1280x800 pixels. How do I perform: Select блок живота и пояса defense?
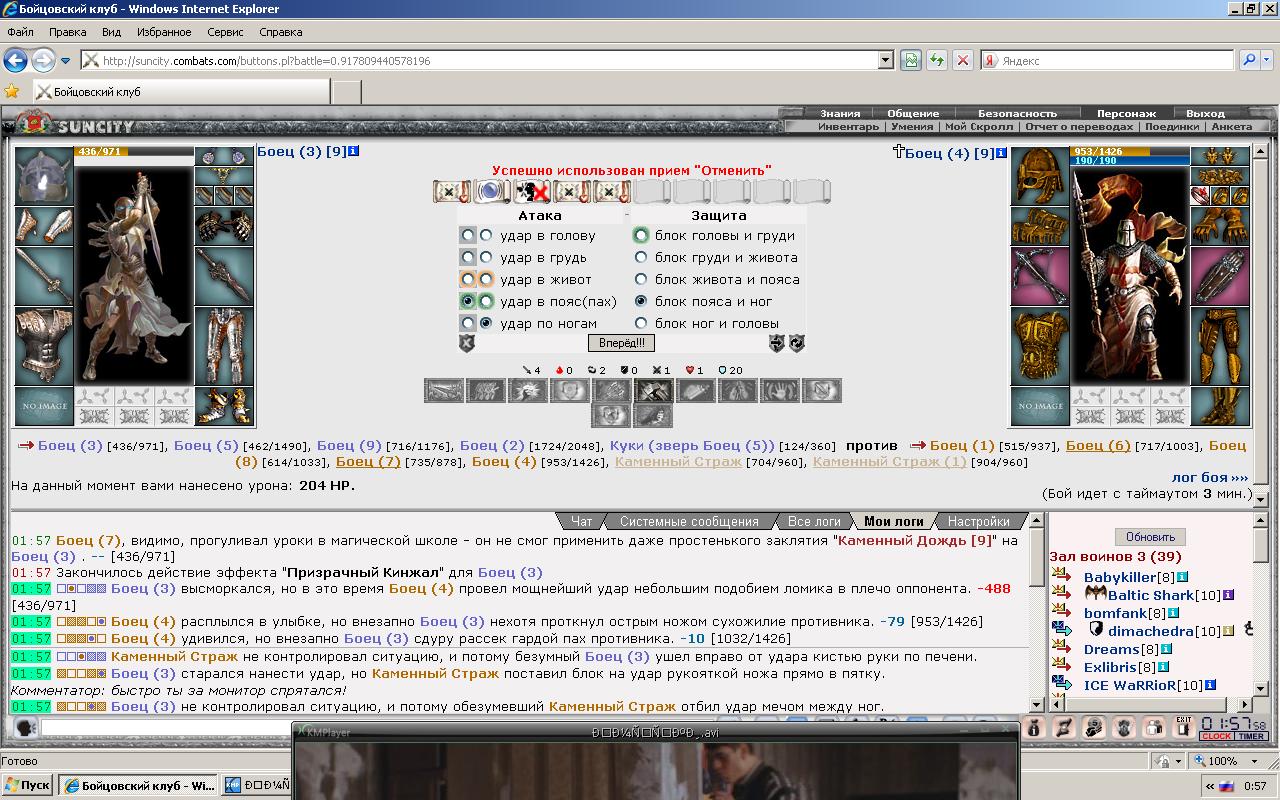641,280
